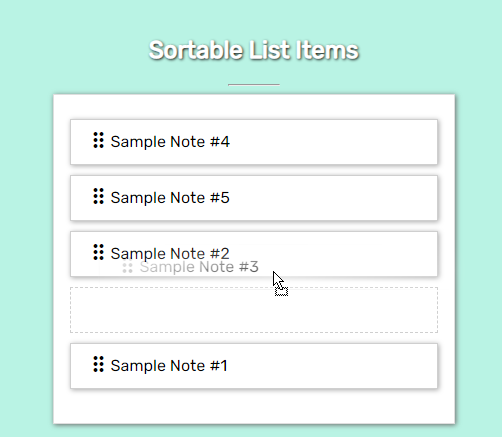Click the divider line under the heading

coord(254,85)
